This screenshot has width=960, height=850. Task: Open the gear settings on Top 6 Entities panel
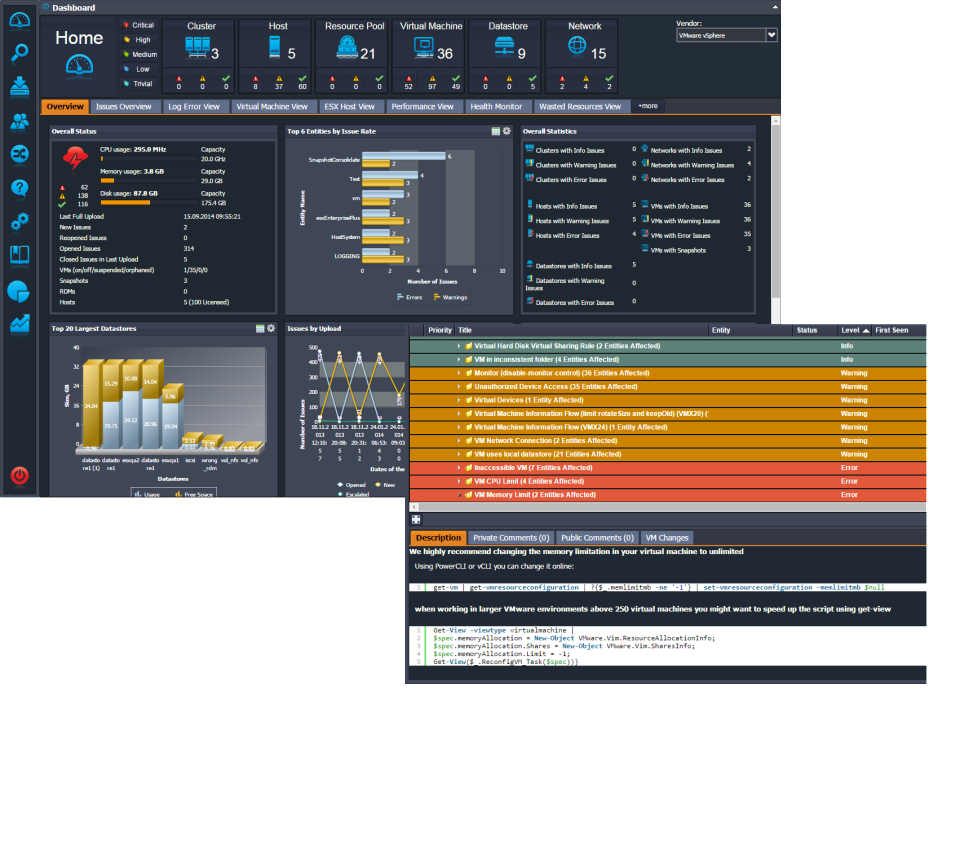507,131
